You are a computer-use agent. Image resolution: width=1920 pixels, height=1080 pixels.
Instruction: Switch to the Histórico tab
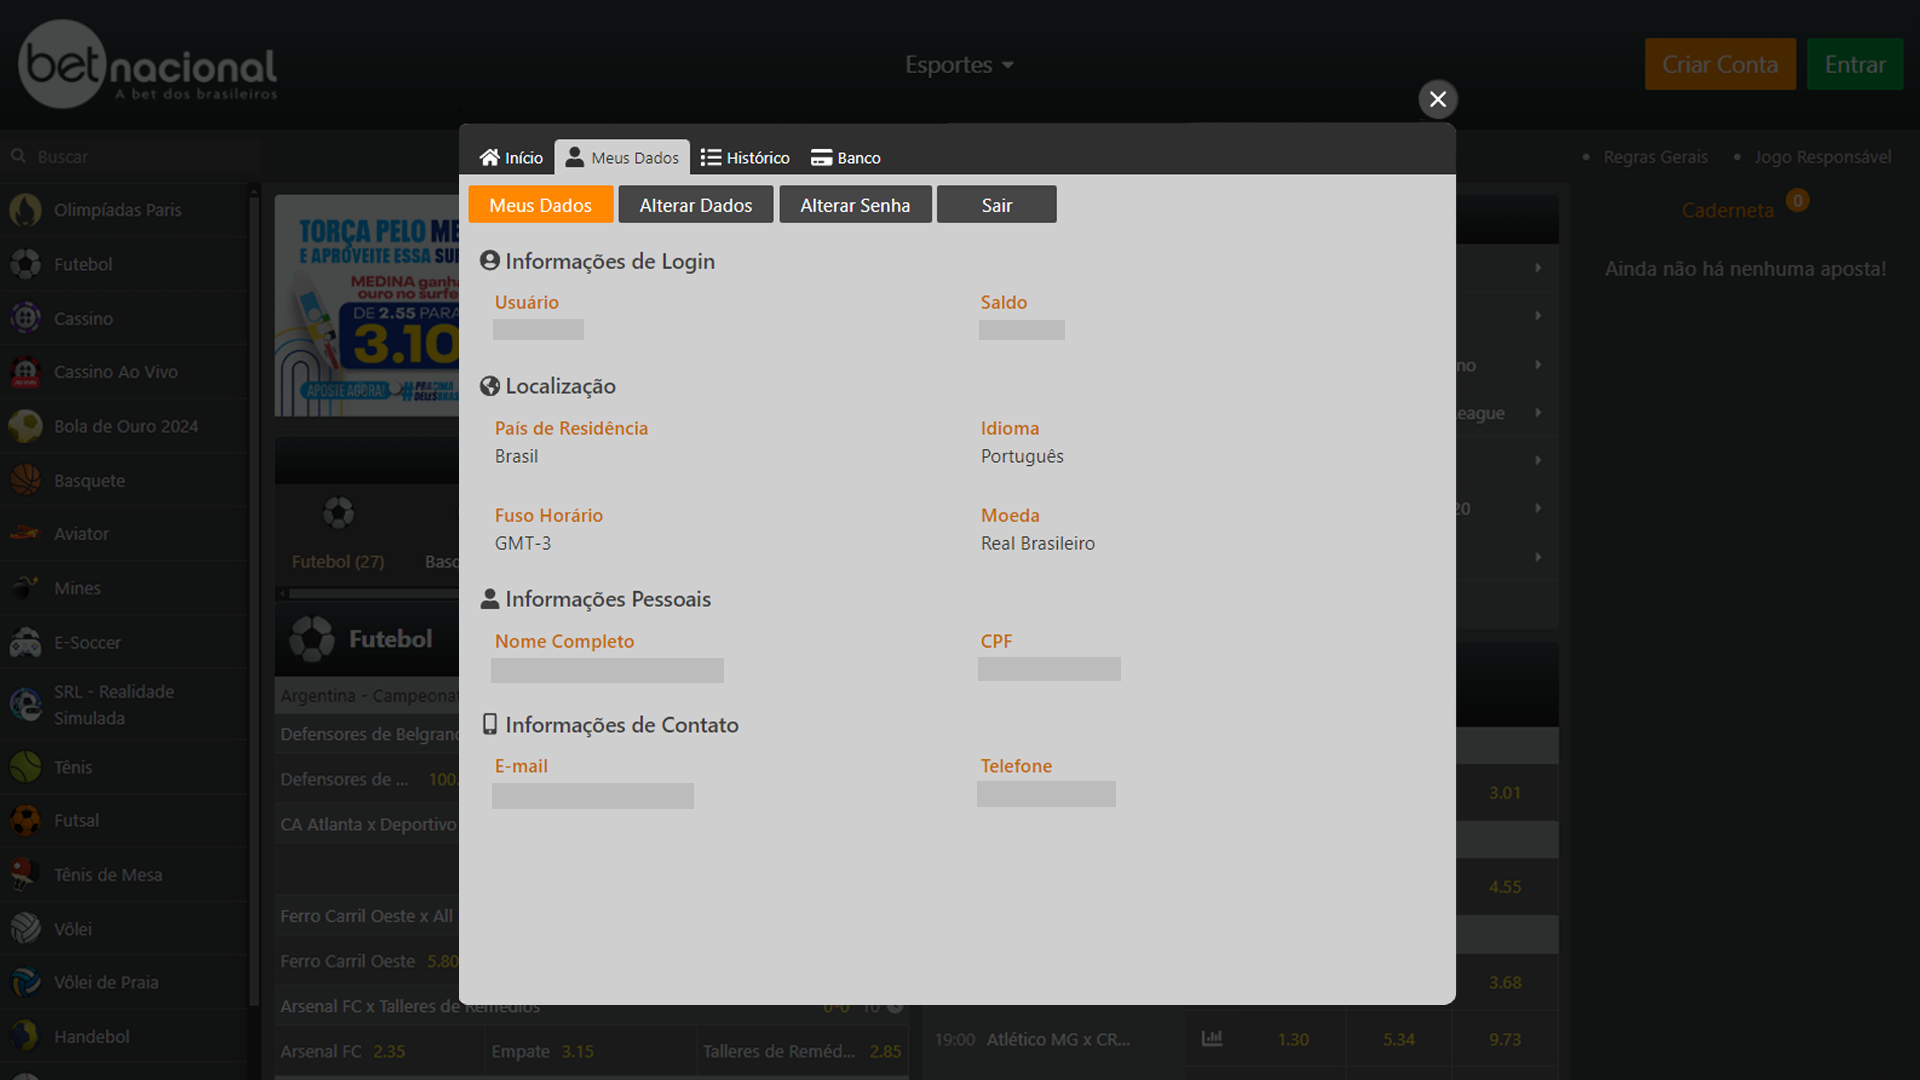(x=745, y=157)
